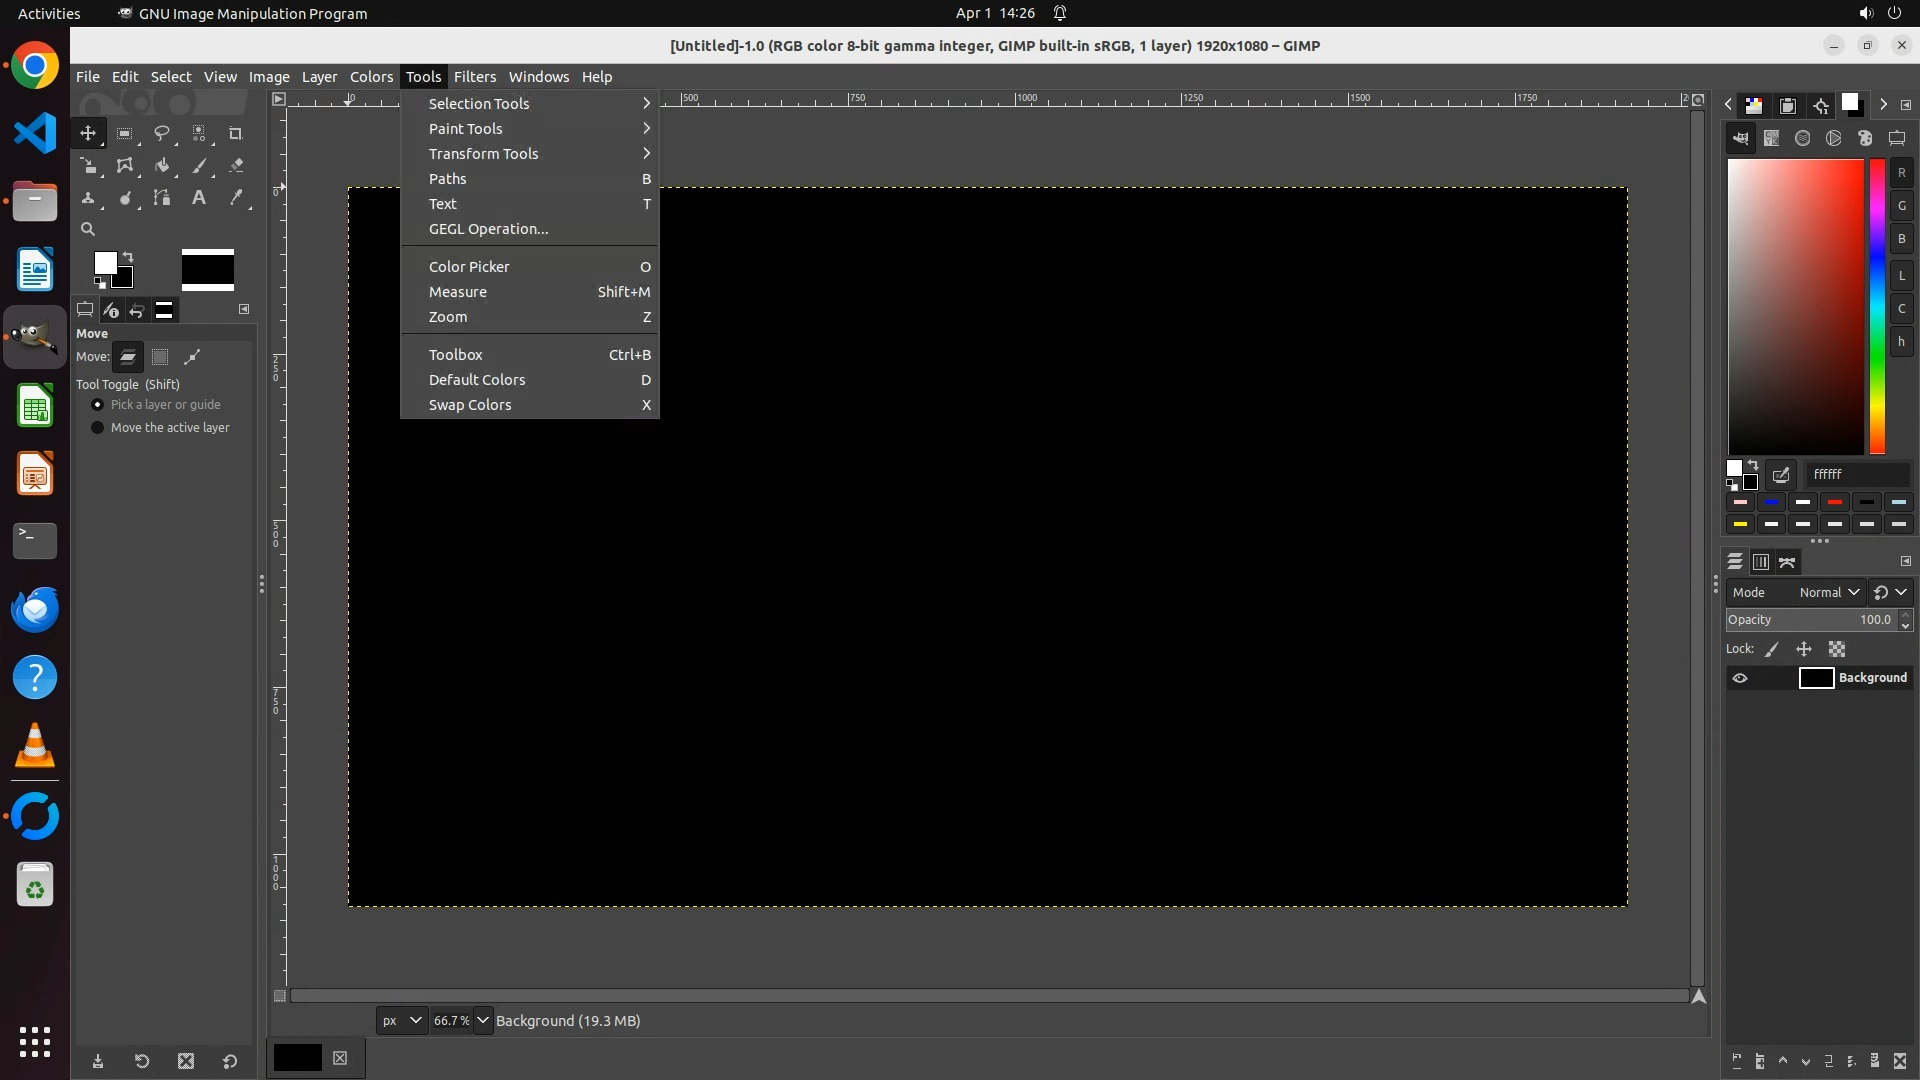This screenshot has width=1920, height=1080.
Task: Select the Clone stamp tool
Action: click(88, 198)
